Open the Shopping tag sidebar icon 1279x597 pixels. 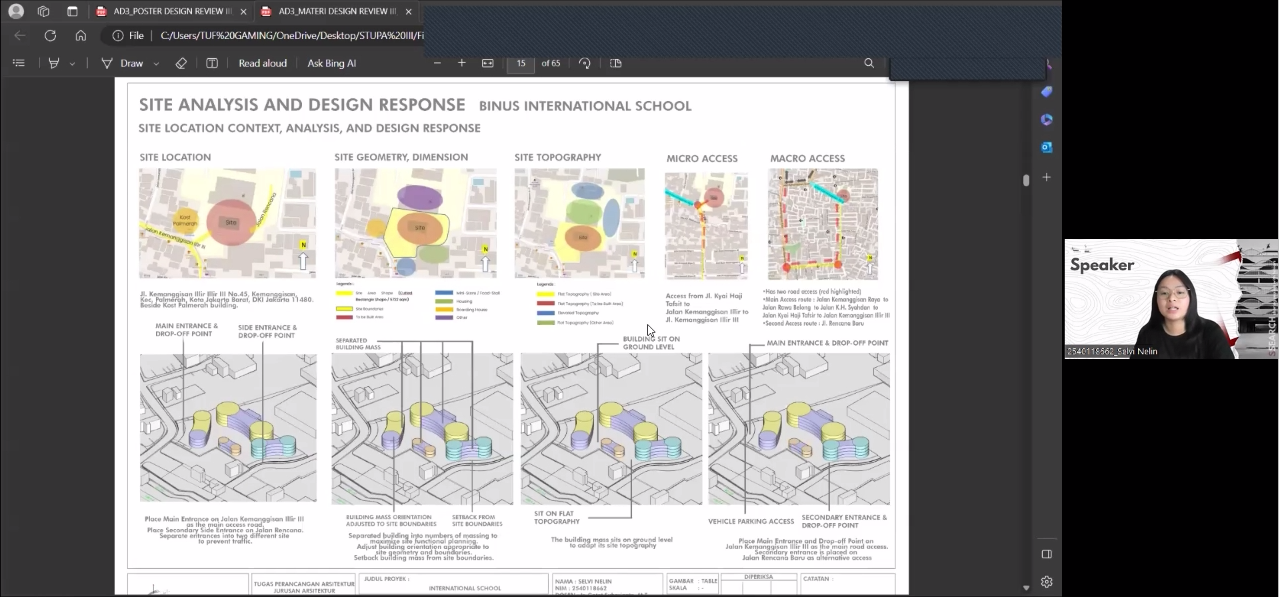coord(1047,91)
